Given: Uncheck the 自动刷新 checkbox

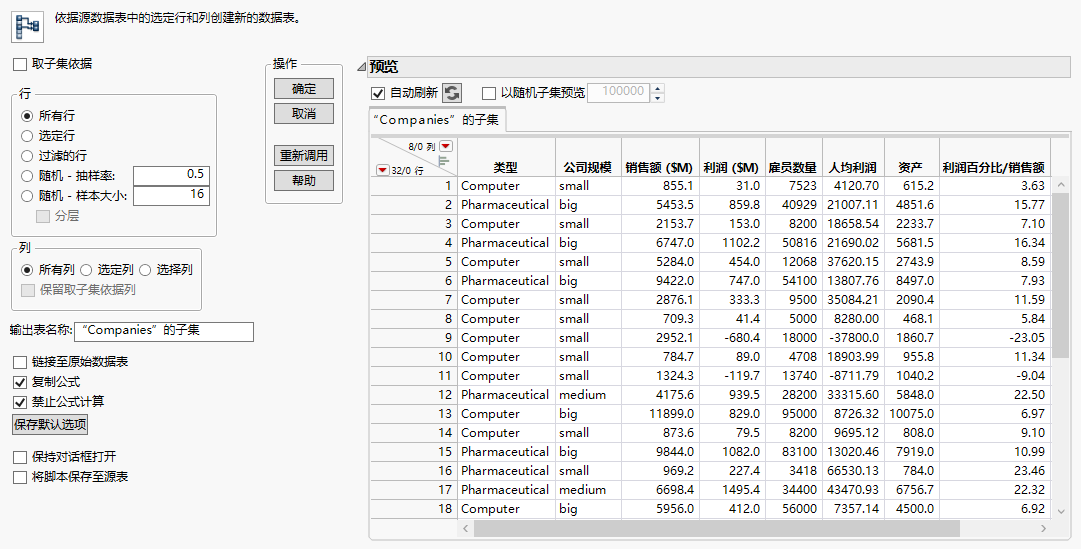Looking at the screenshot, I should click(x=378, y=93).
